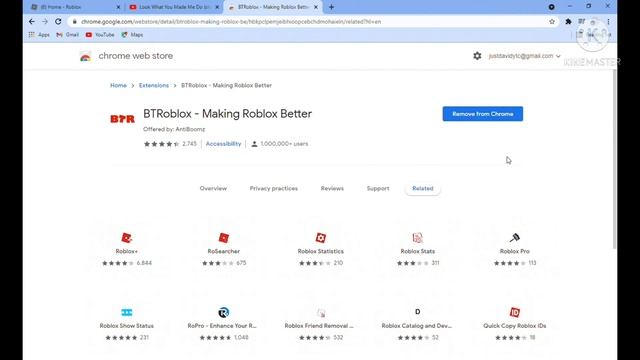Close the Home - Roblox tab
640x360 pixels.
coord(118,7)
